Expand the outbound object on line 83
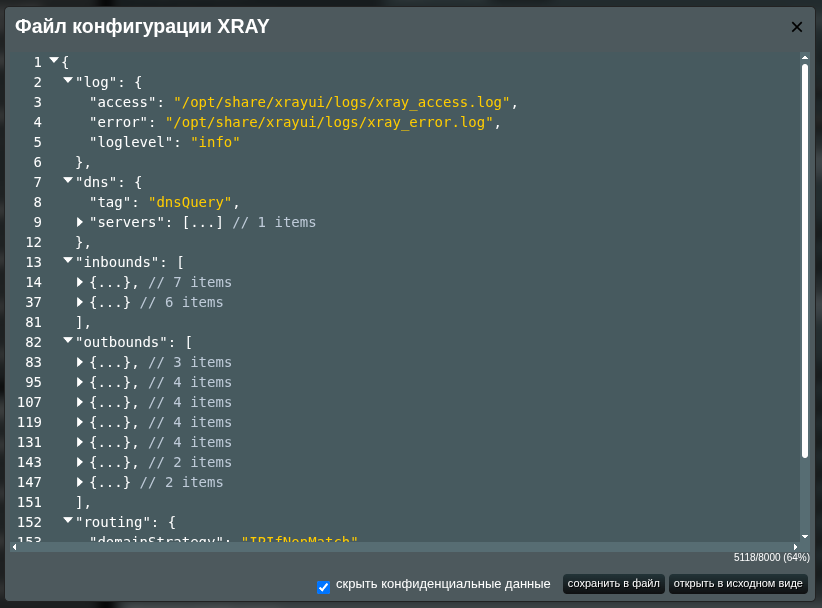The width and height of the screenshot is (822, 608). click(80, 362)
